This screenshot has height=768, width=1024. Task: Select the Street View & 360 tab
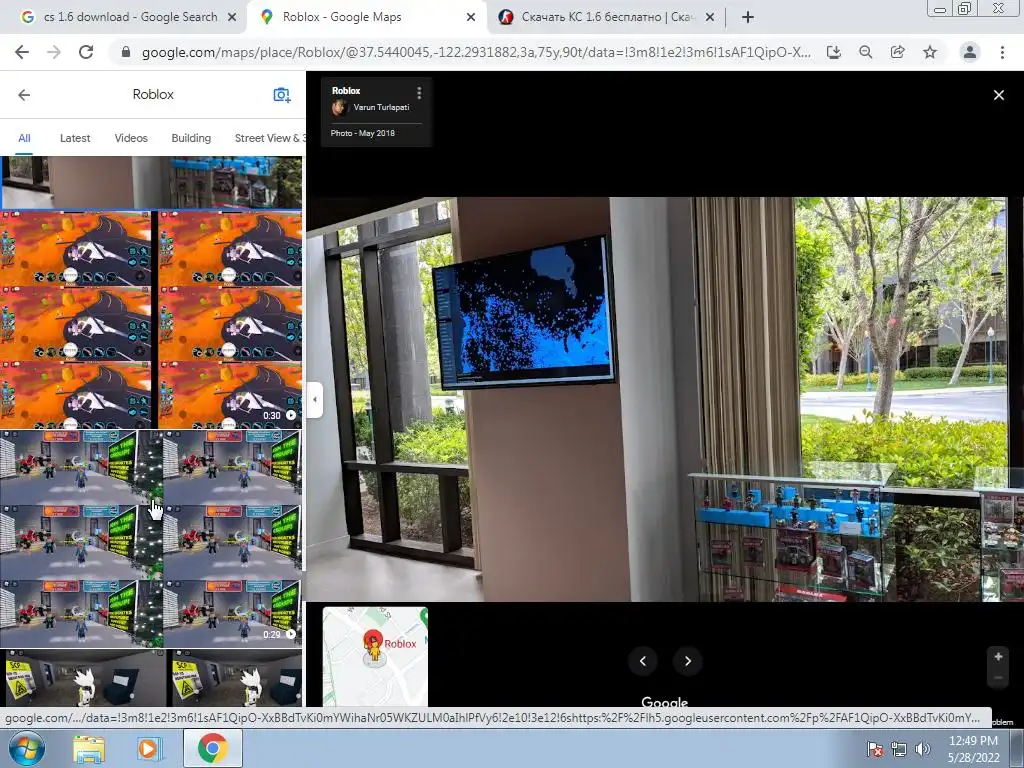(270, 138)
